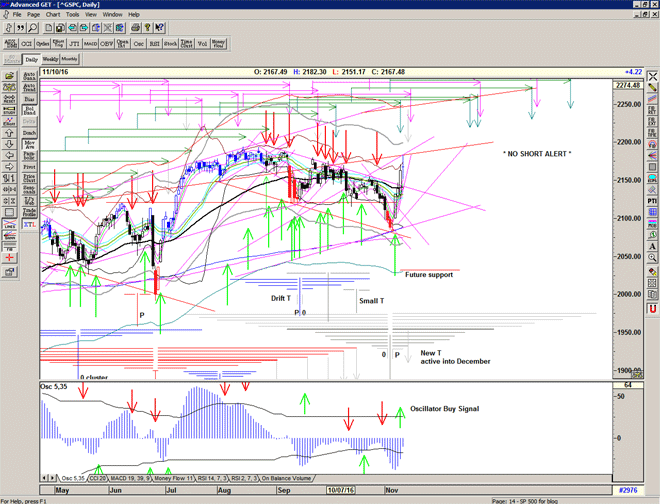Image resolution: width=660 pixels, height=504 pixels.
Task: Open the Page menu dropdown
Action: (34, 15)
